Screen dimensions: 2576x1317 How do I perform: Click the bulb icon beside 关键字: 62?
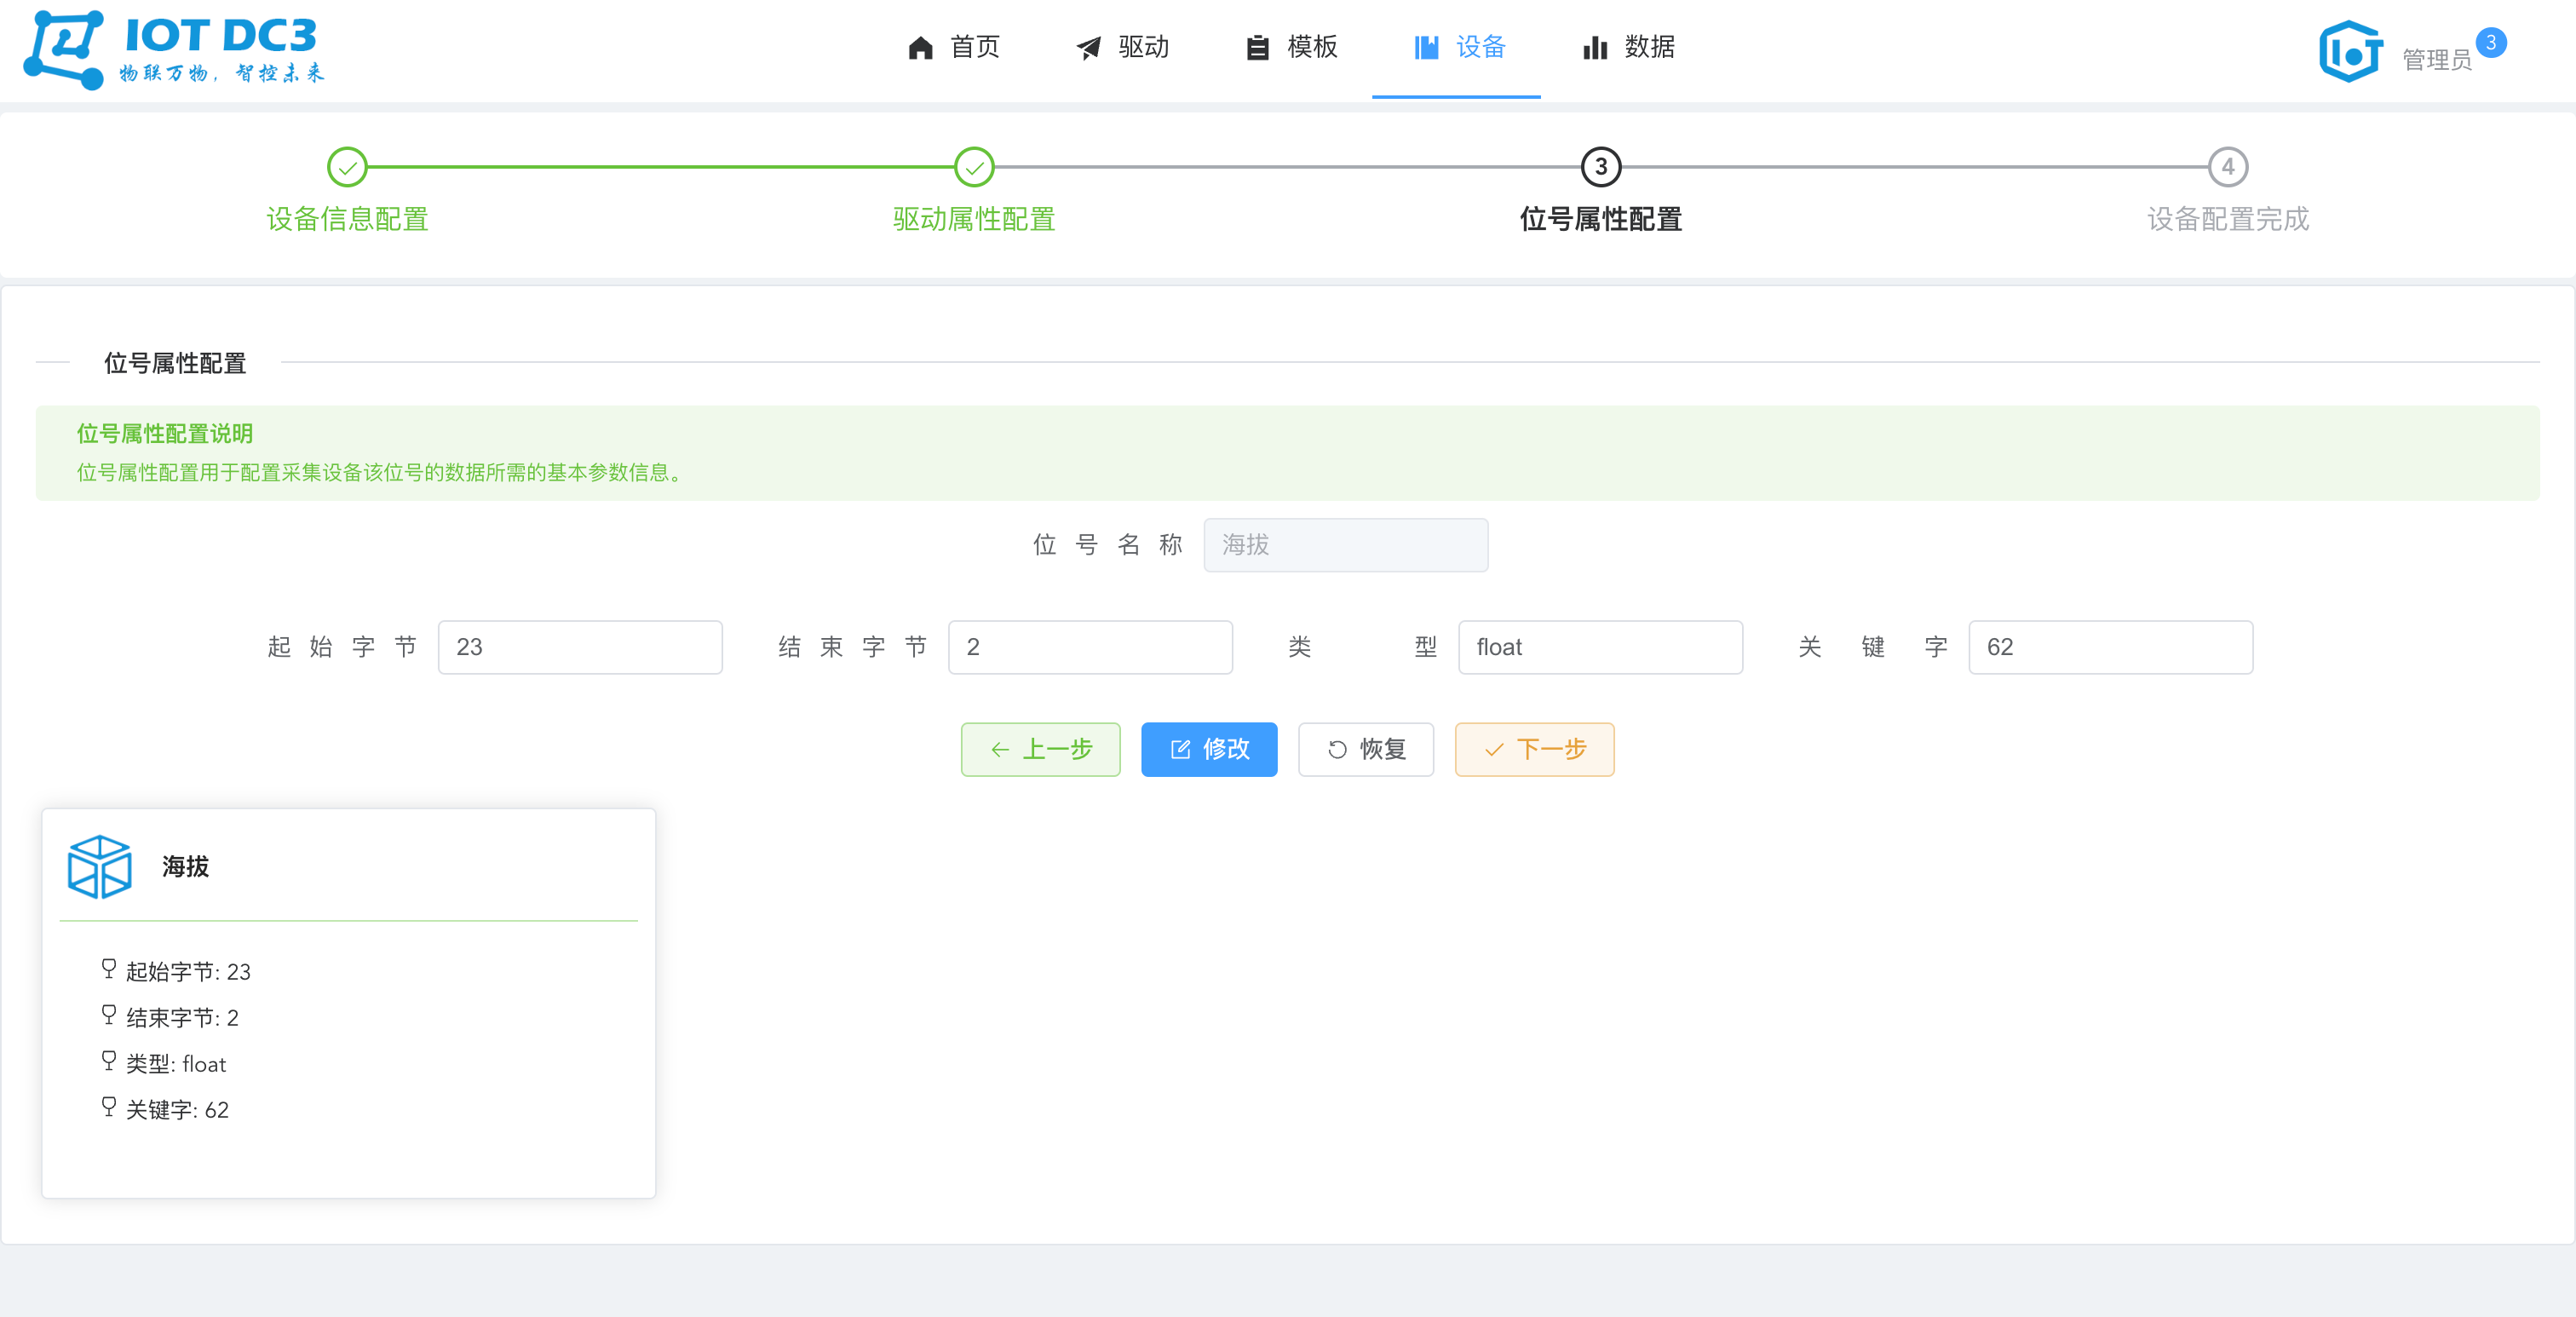pos(109,1106)
